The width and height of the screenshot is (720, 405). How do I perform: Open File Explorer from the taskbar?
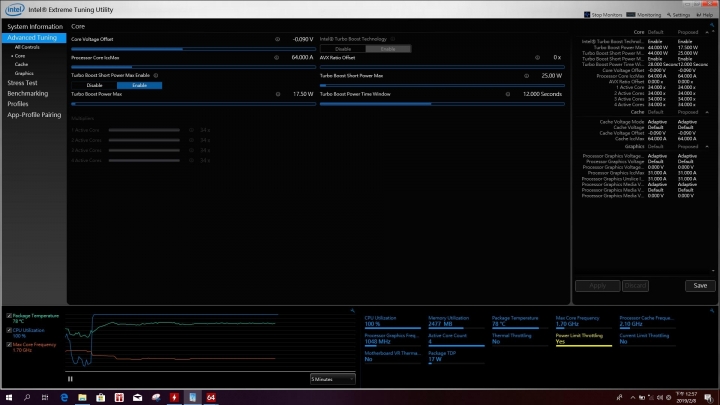pyautogui.click(x=82, y=397)
